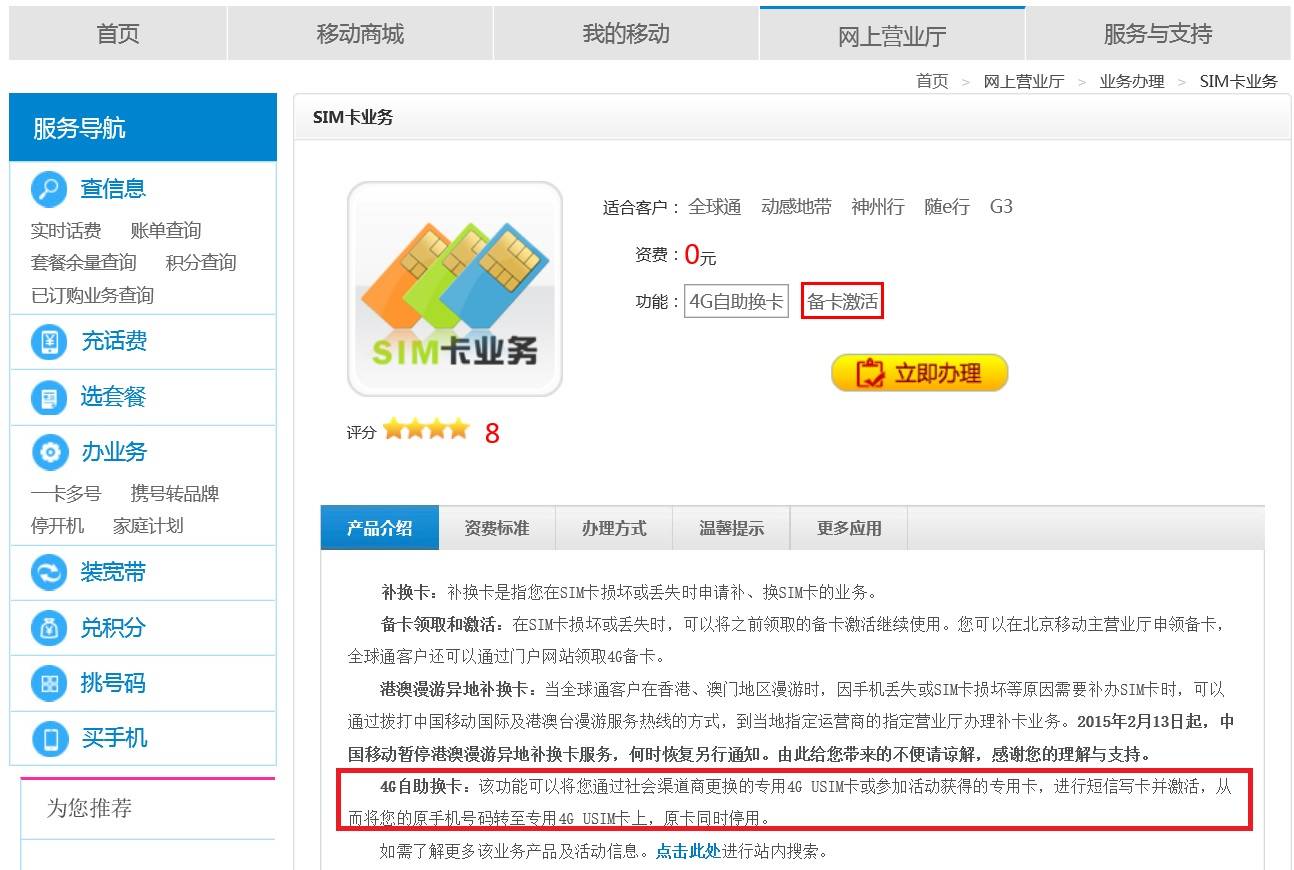Click the 点击此处 site search link
Viewport: 1294px width, 870px height.
pyautogui.click(x=688, y=852)
